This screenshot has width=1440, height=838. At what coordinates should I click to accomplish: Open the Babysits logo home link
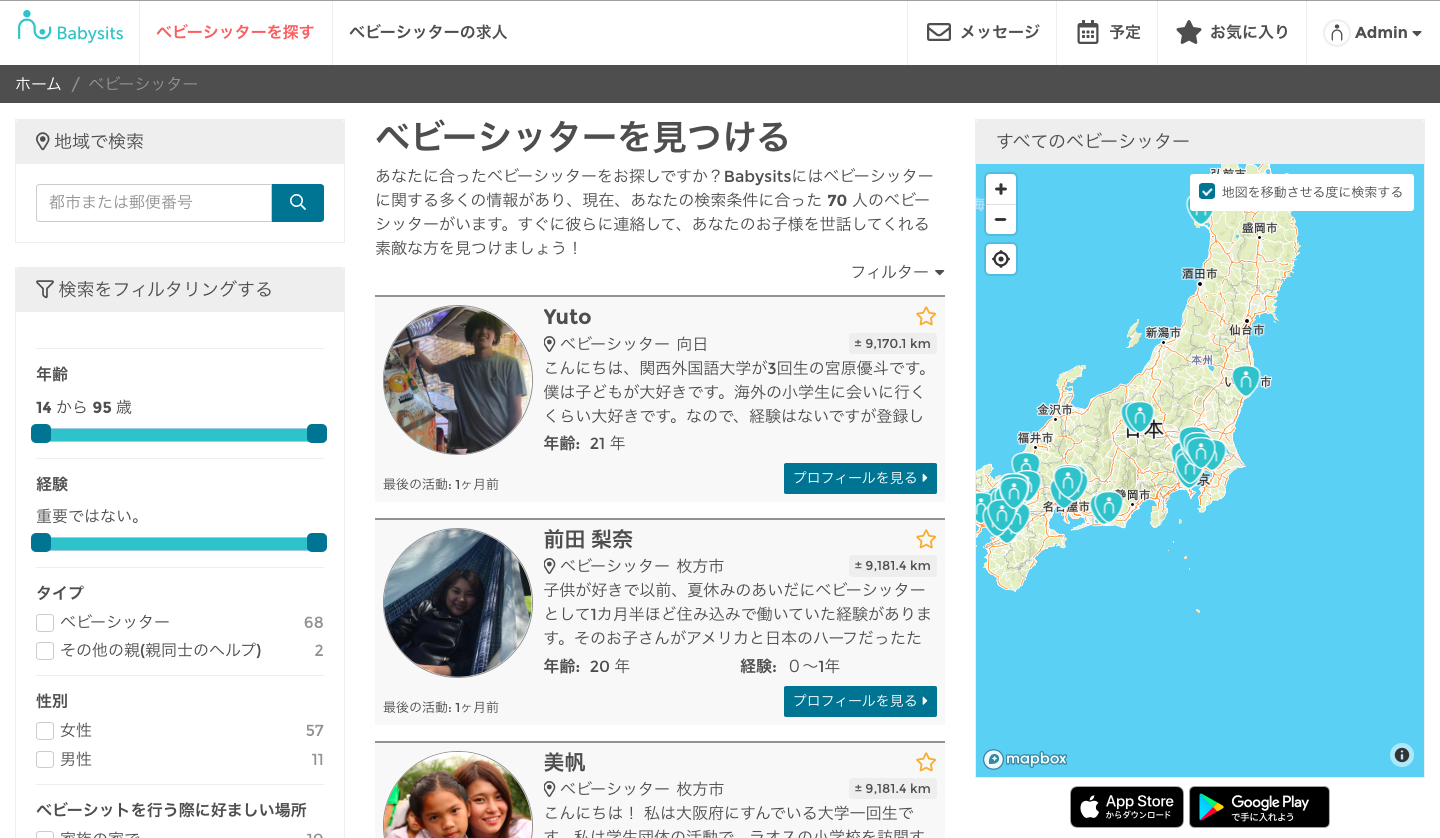click(70, 28)
